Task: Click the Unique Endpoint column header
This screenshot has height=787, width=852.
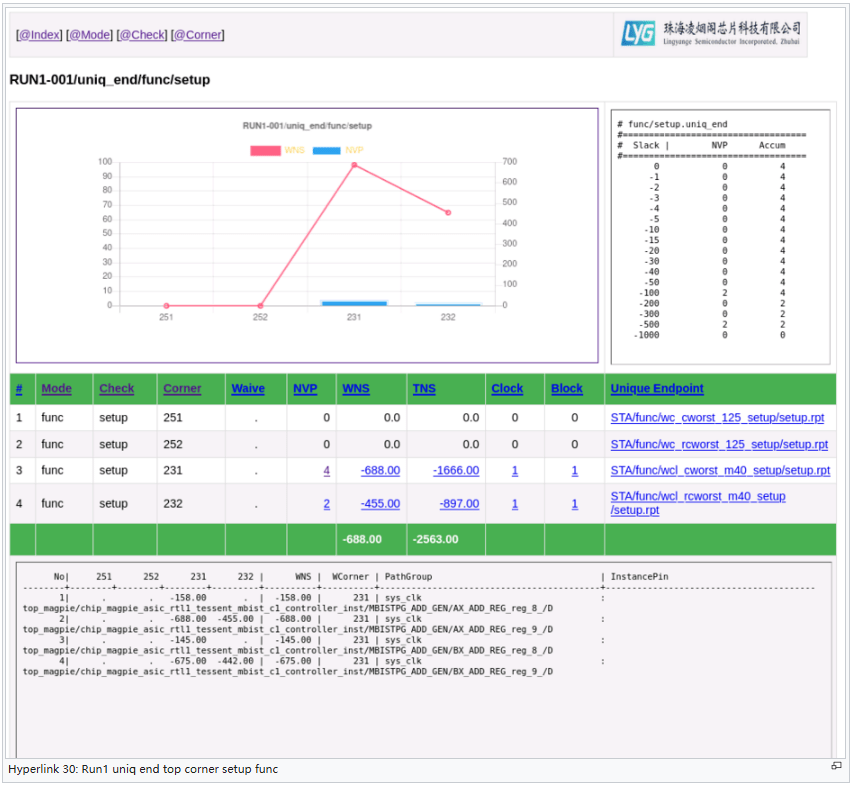Action: coord(656,389)
